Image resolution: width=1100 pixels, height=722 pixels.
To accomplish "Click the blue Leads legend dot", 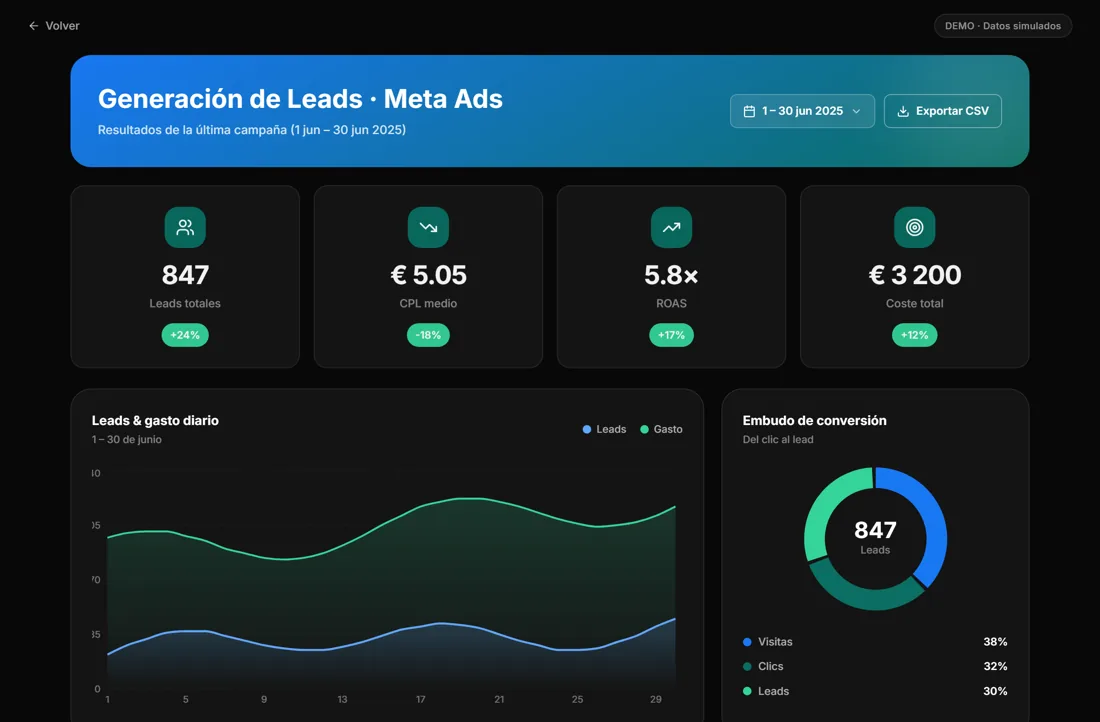I will coord(586,429).
